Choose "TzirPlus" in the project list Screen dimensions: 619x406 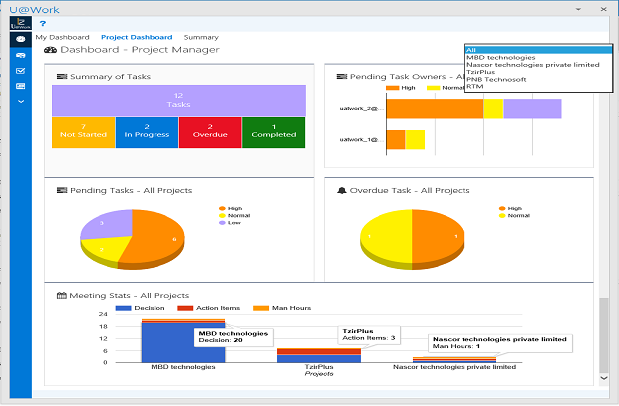tap(481, 72)
